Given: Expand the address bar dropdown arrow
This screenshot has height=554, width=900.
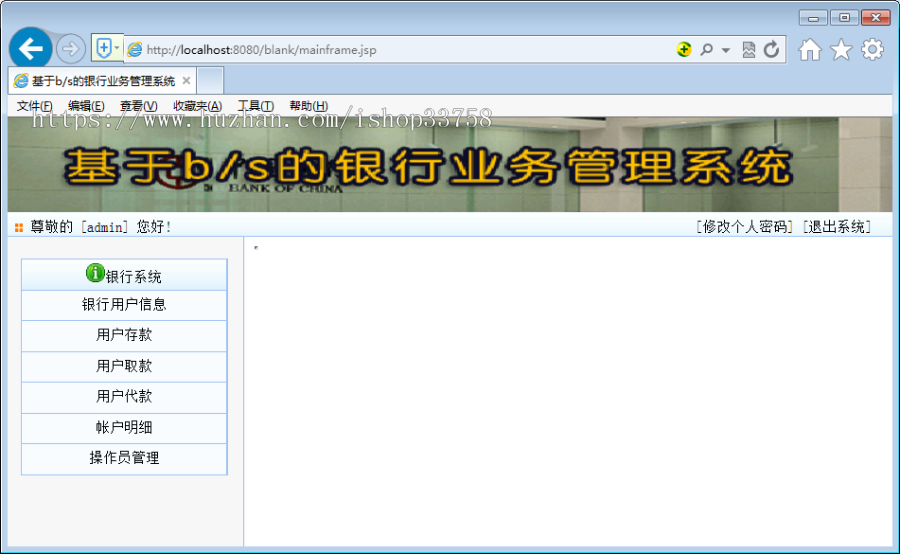Looking at the screenshot, I should tap(726, 50).
